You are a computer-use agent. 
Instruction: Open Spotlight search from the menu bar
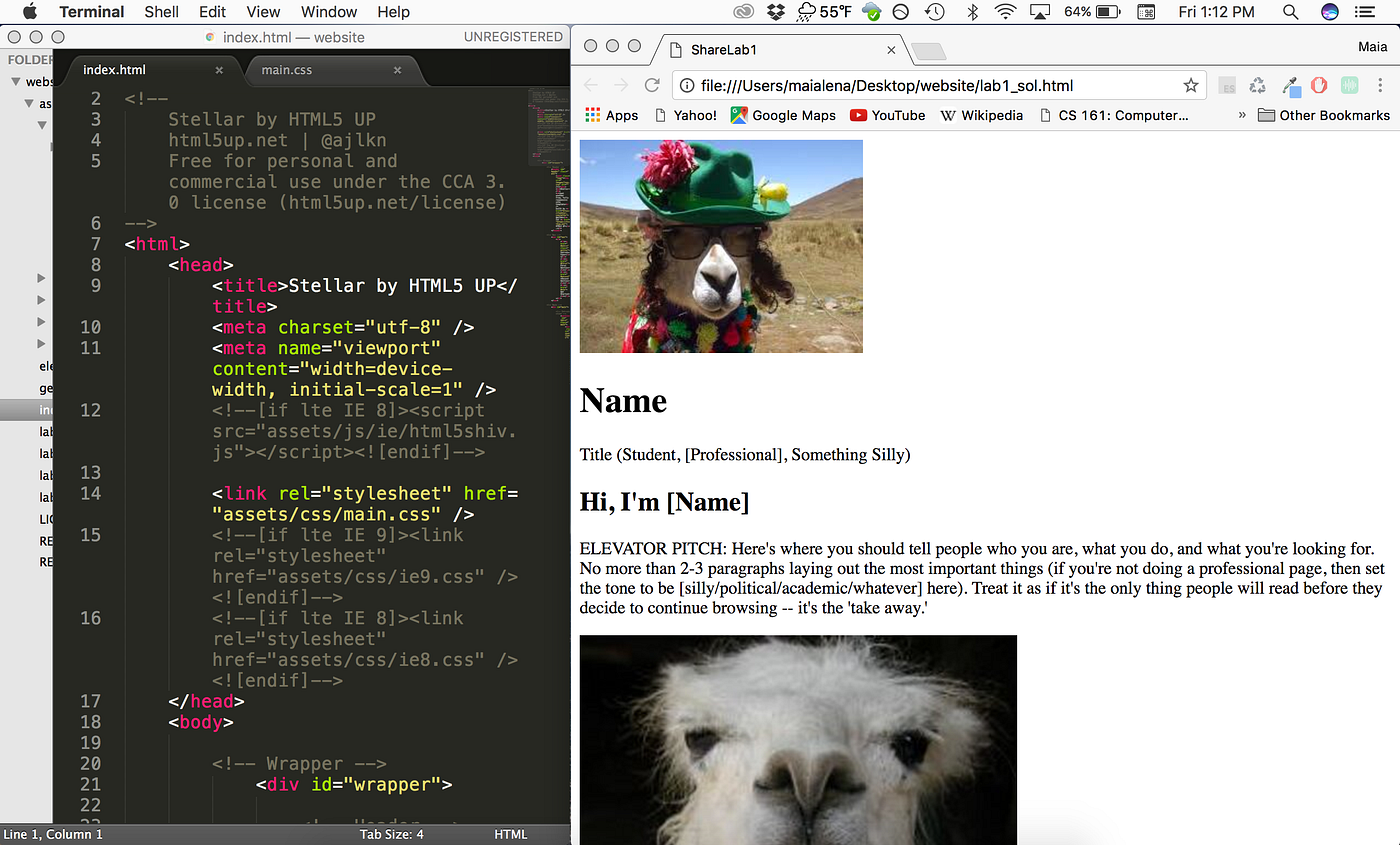coord(1290,12)
